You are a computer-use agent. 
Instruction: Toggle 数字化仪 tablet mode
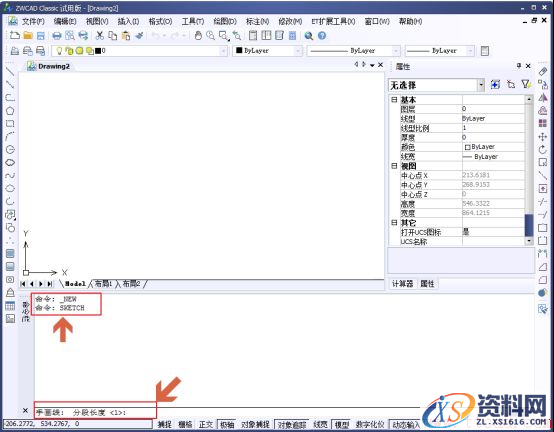click(x=370, y=424)
